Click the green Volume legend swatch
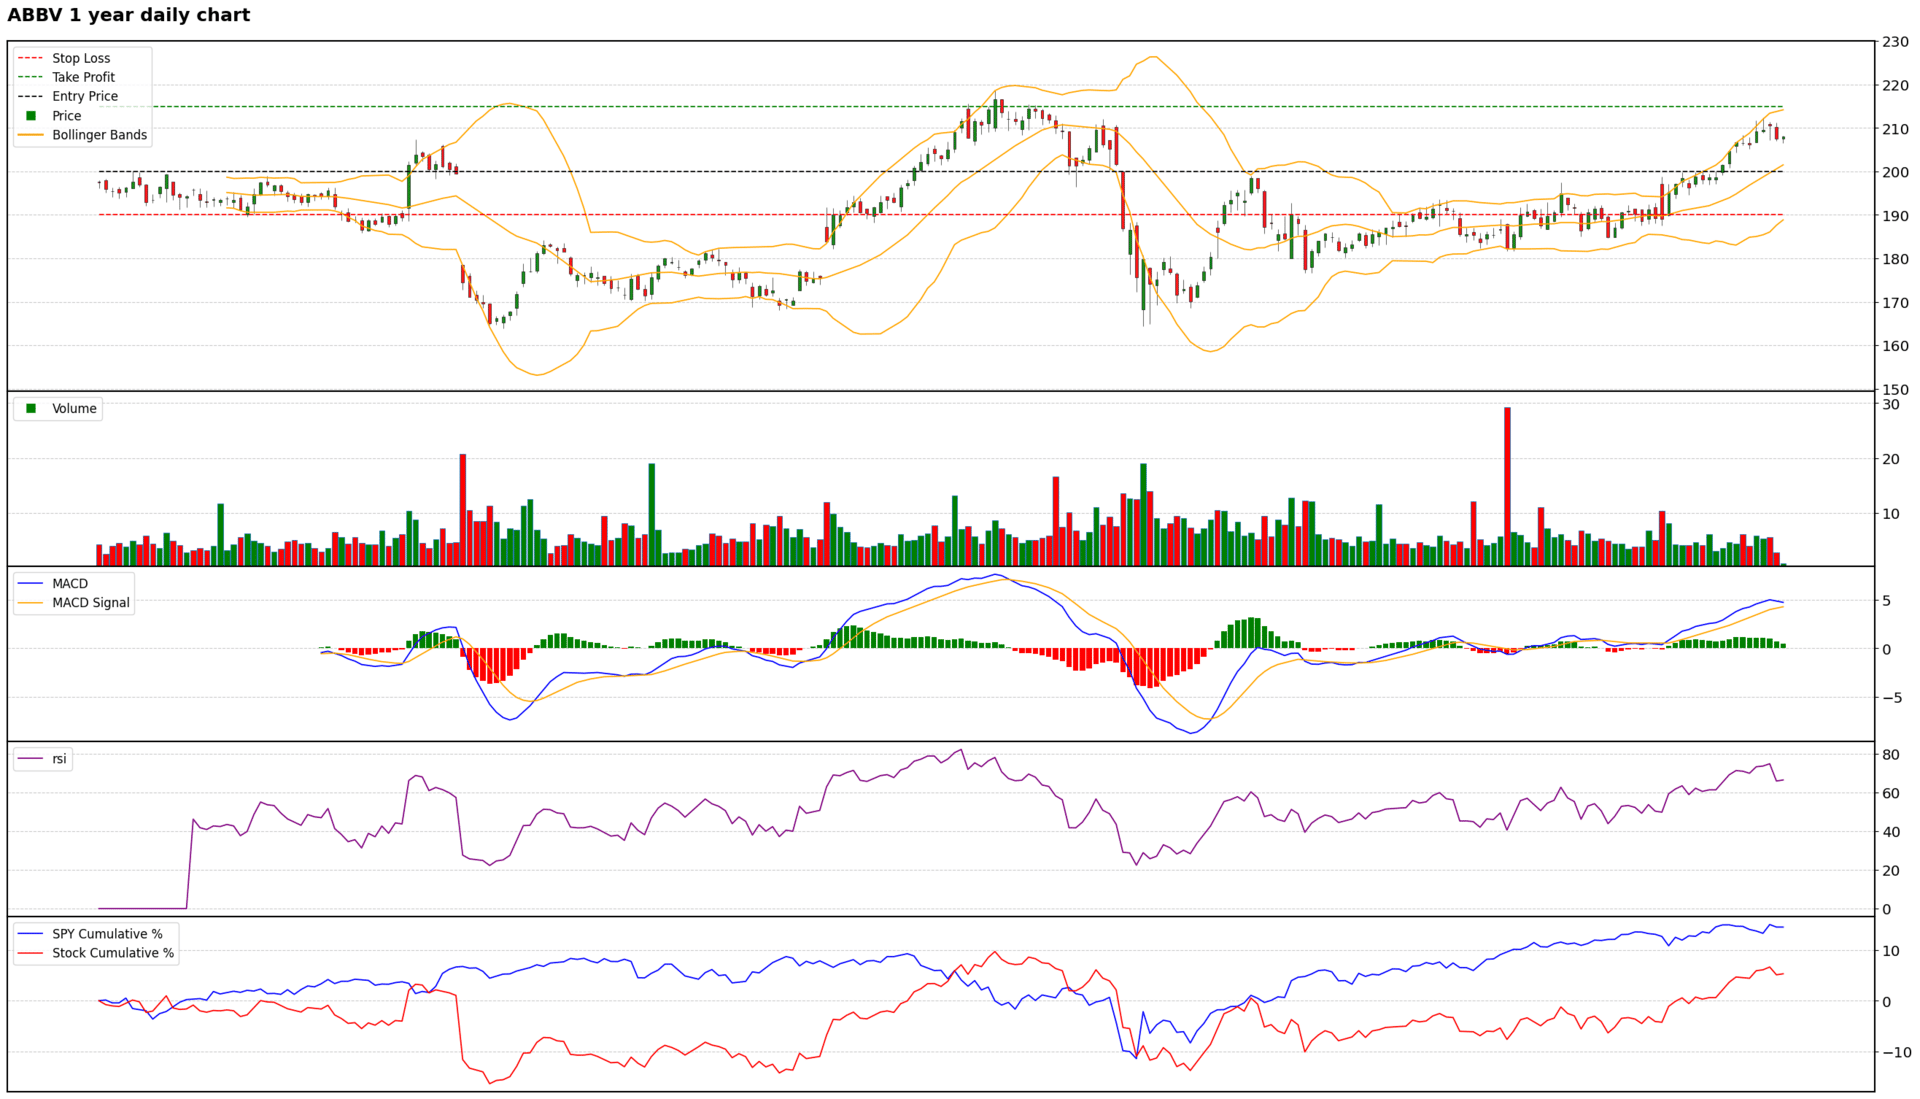Screen dimensions: 1920x1099 click(31, 408)
